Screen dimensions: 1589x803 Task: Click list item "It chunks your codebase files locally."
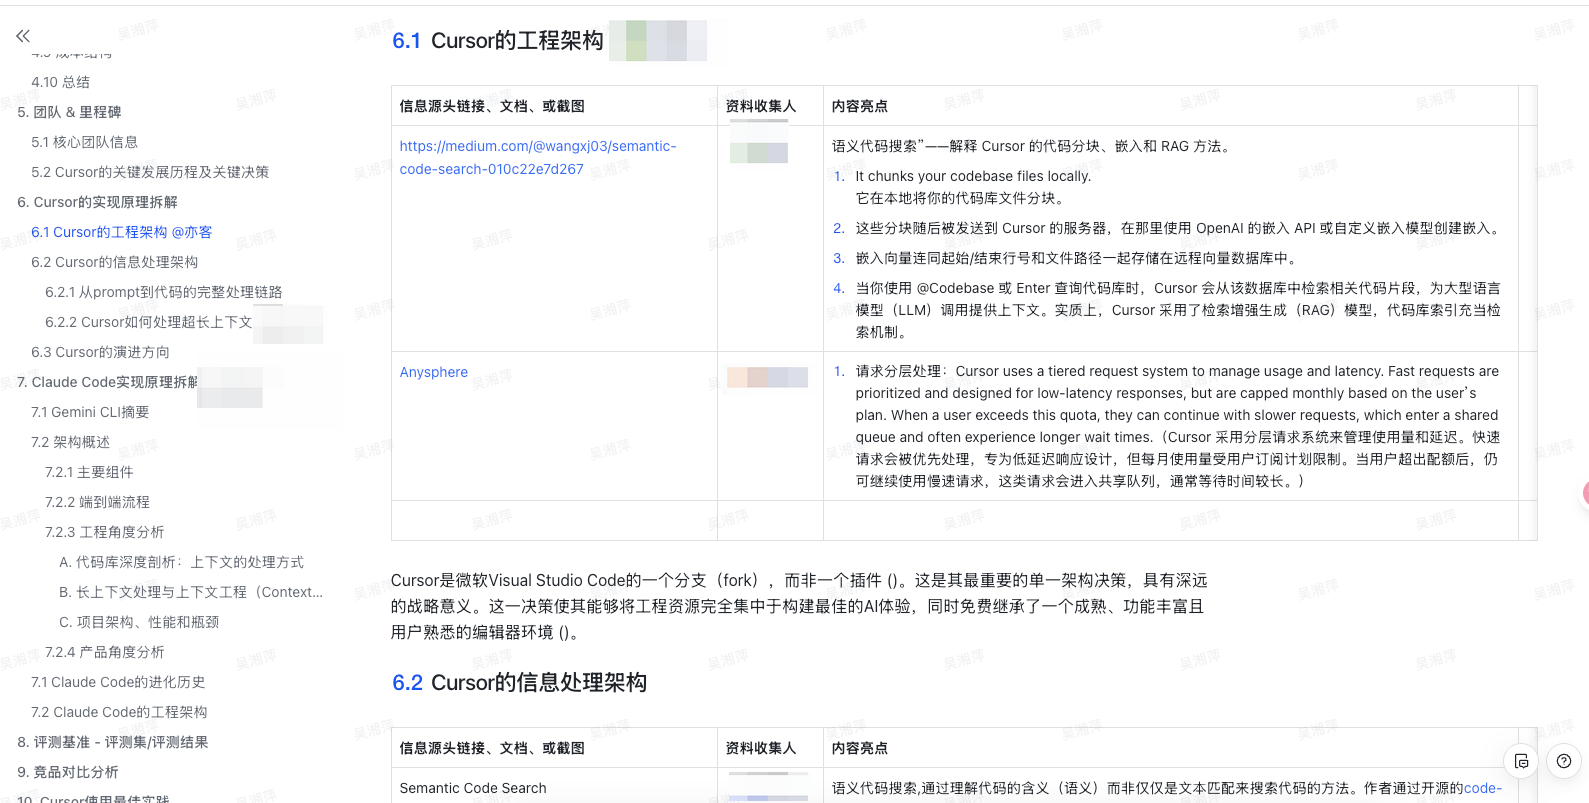pyautogui.click(x=973, y=176)
